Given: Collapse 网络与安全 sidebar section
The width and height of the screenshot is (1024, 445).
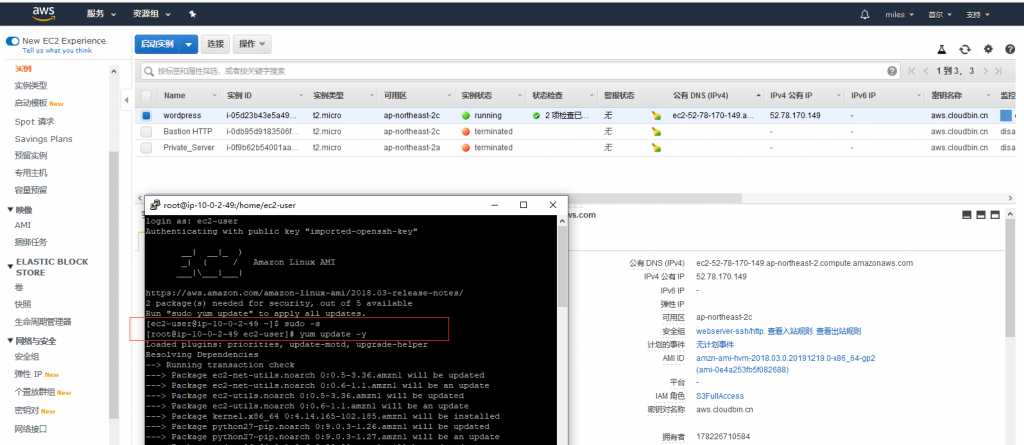Looking at the screenshot, I should point(10,341).
